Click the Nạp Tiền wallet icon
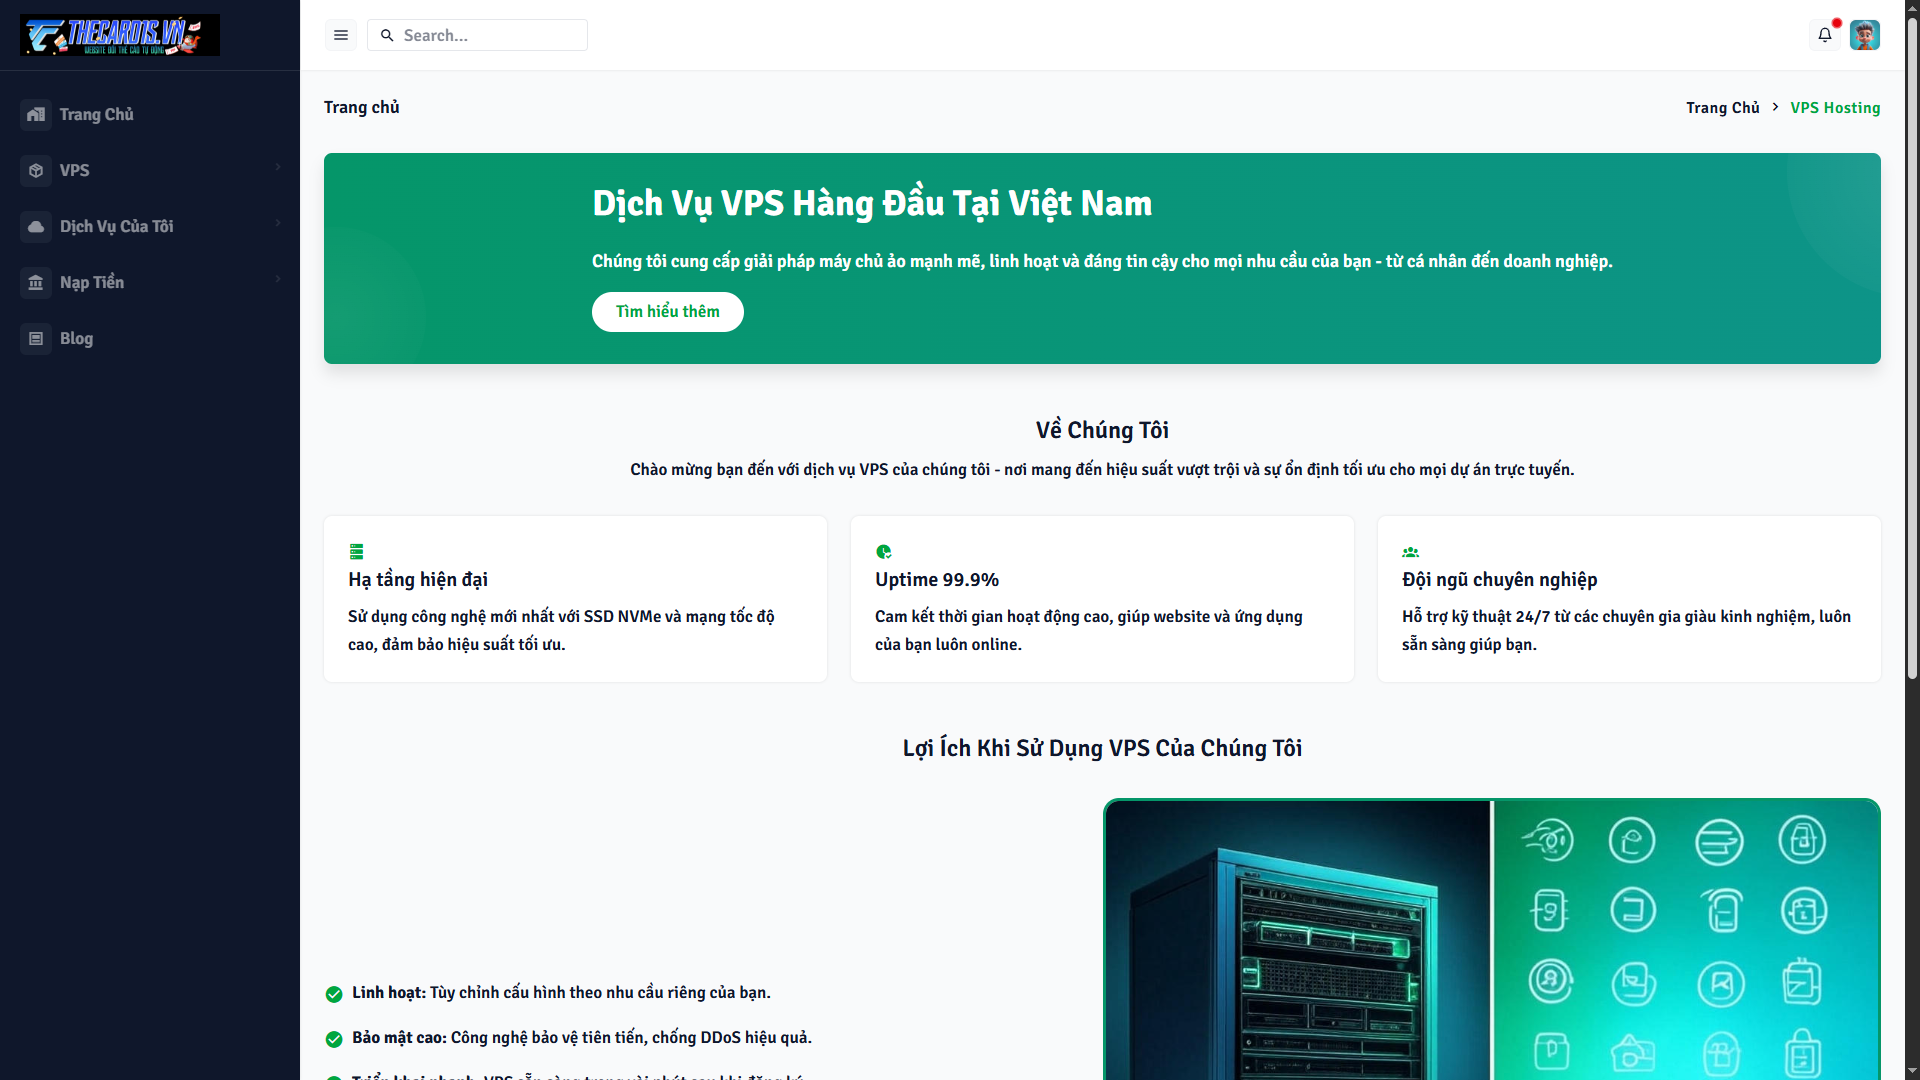The width and height of the screenshot is (1920, 1080). click(36, 282)
